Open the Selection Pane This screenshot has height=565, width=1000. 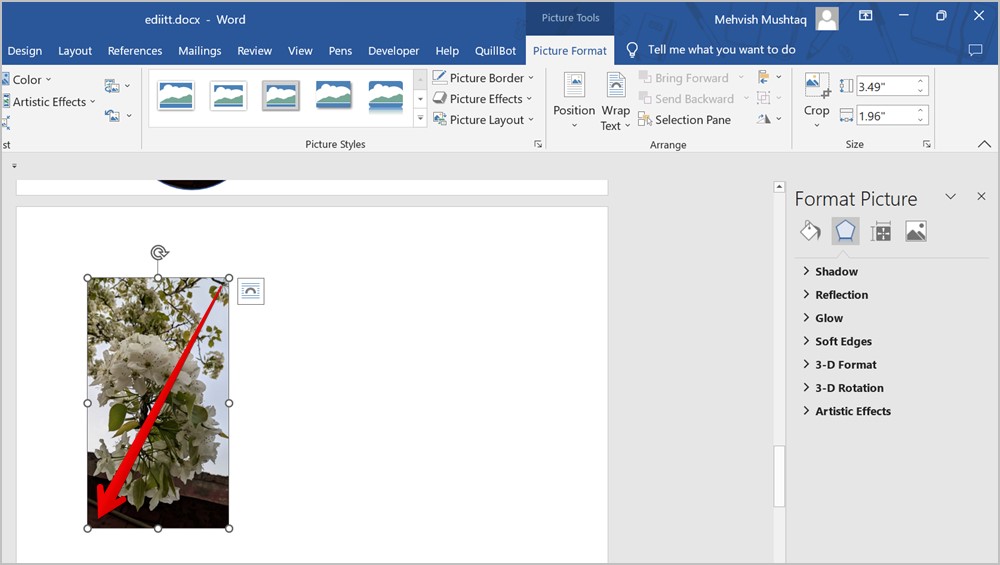(x=692, y=120)
